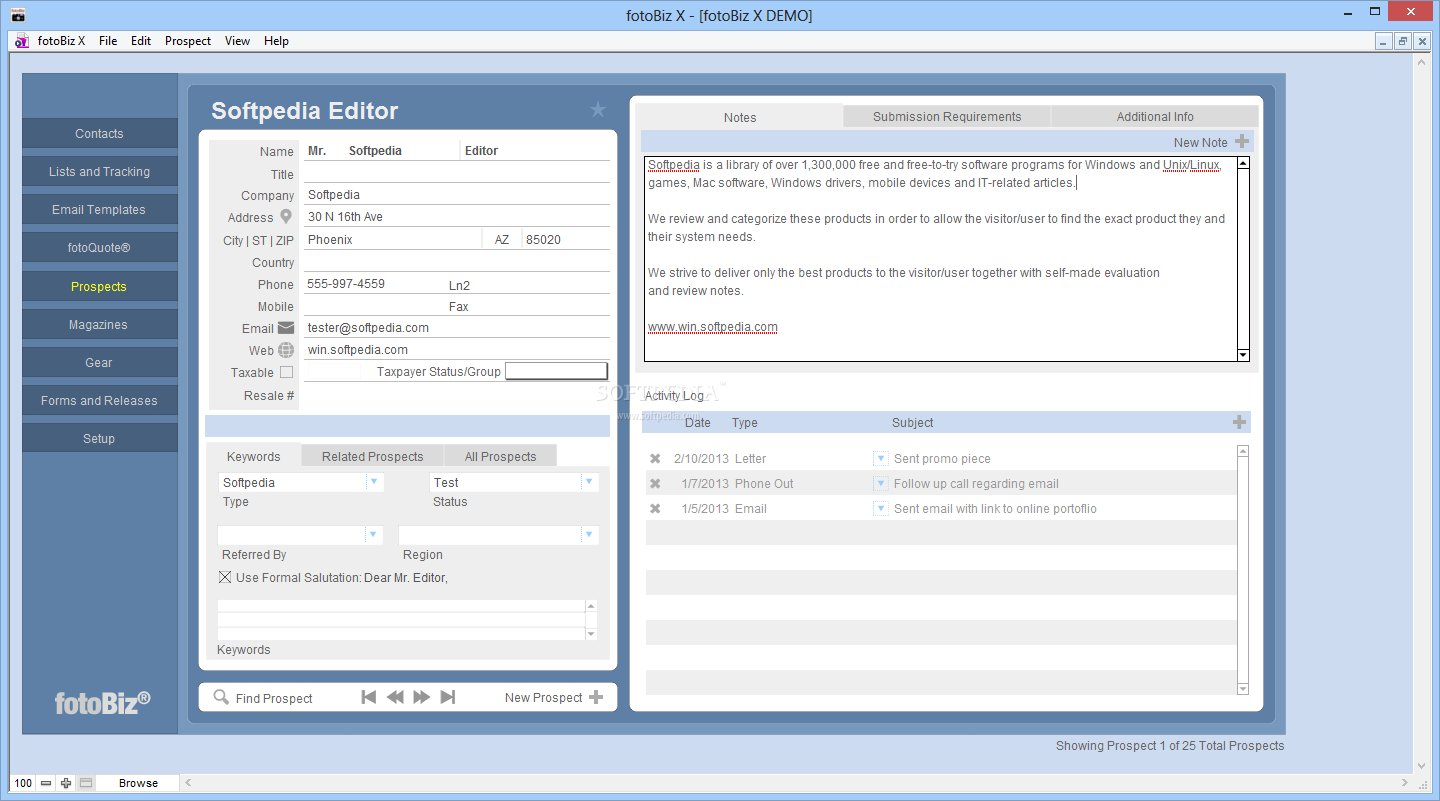Open Email Templates section
Viewport: 1440px width, 801px height.
click(x=99, y=210)
